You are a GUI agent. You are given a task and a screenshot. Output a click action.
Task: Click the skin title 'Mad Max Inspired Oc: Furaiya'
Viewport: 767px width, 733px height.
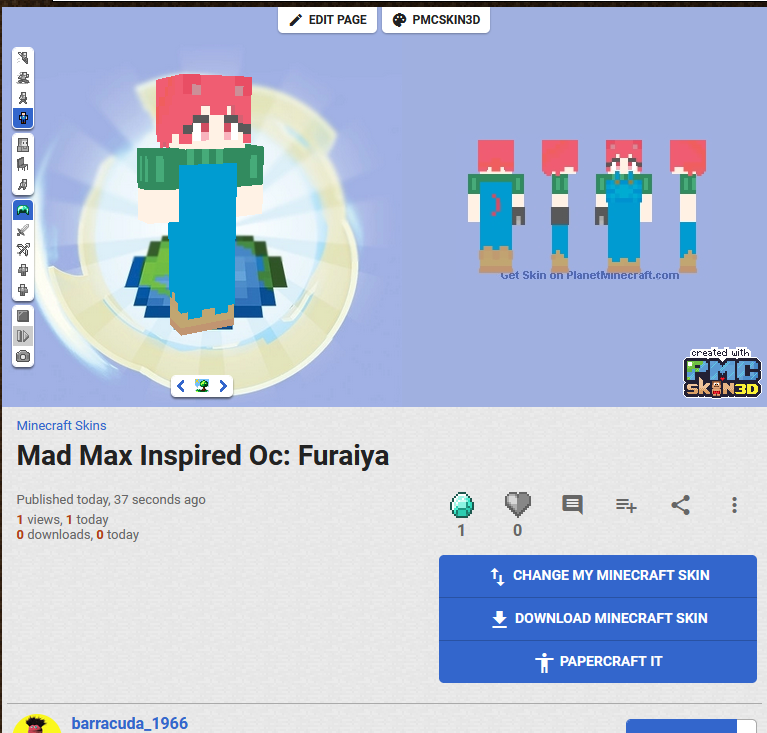(x=203, y=456)
